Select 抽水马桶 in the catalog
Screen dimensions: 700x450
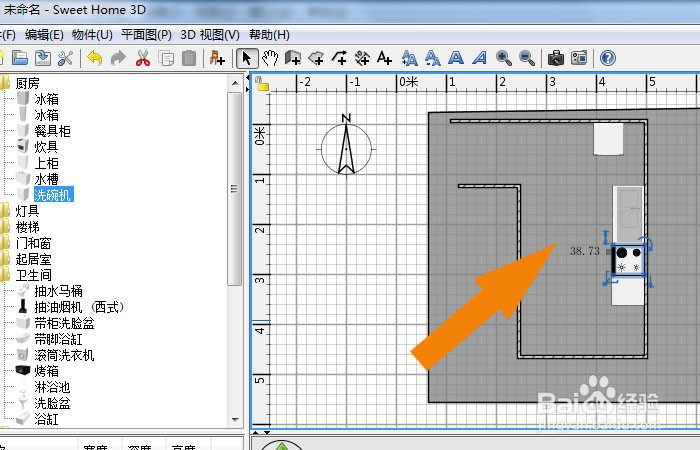click(58, 291)
